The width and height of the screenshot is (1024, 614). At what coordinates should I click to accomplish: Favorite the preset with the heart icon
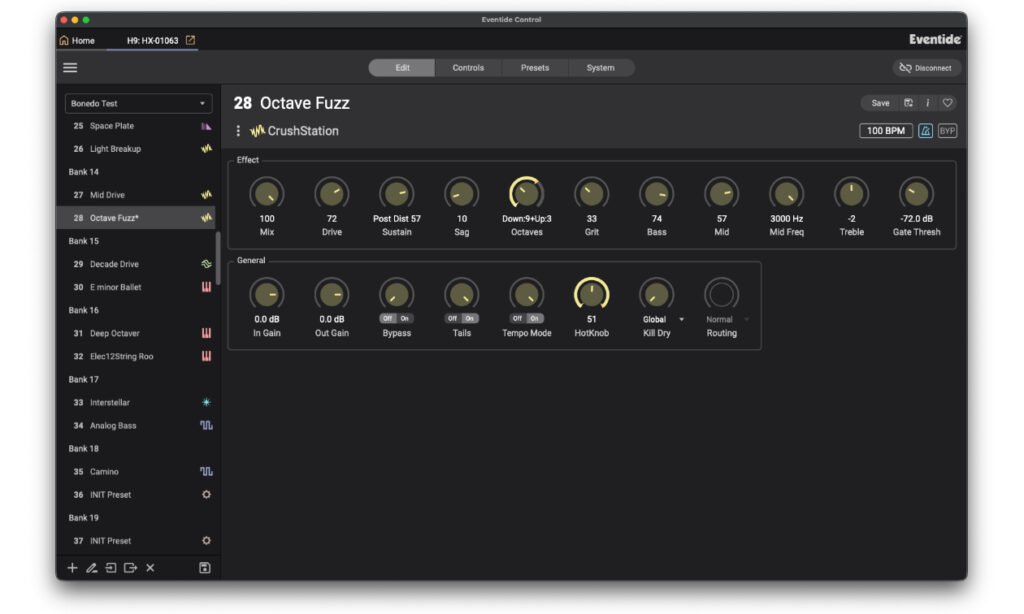click(x=947, y=103)
